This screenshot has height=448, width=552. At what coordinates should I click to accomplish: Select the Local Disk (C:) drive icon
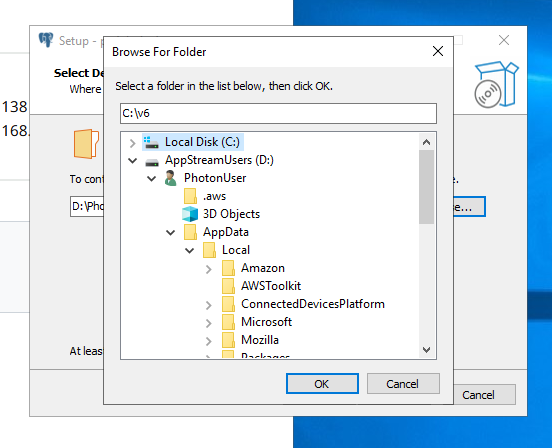(152, 142)
